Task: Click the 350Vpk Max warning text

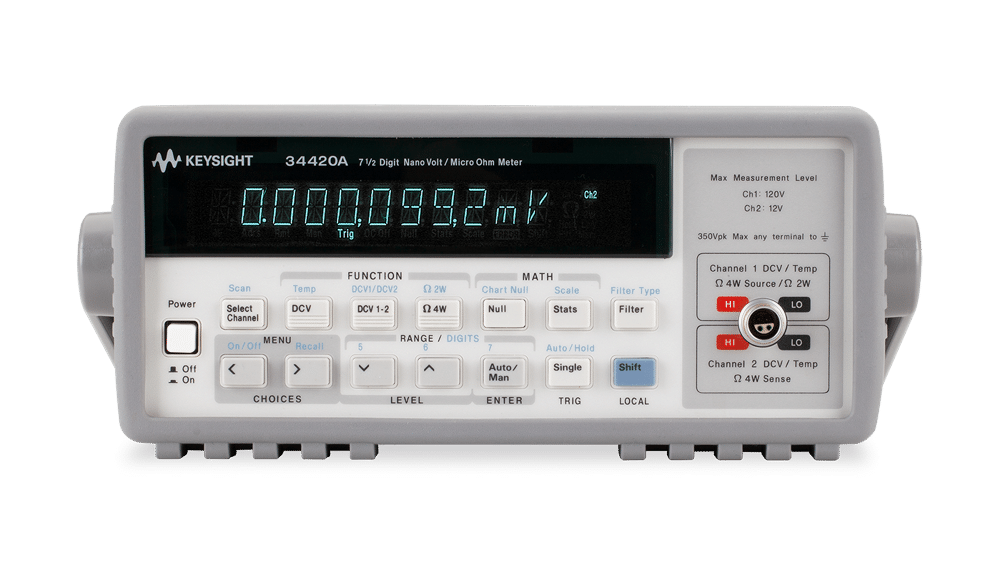Action: point(757,237)
